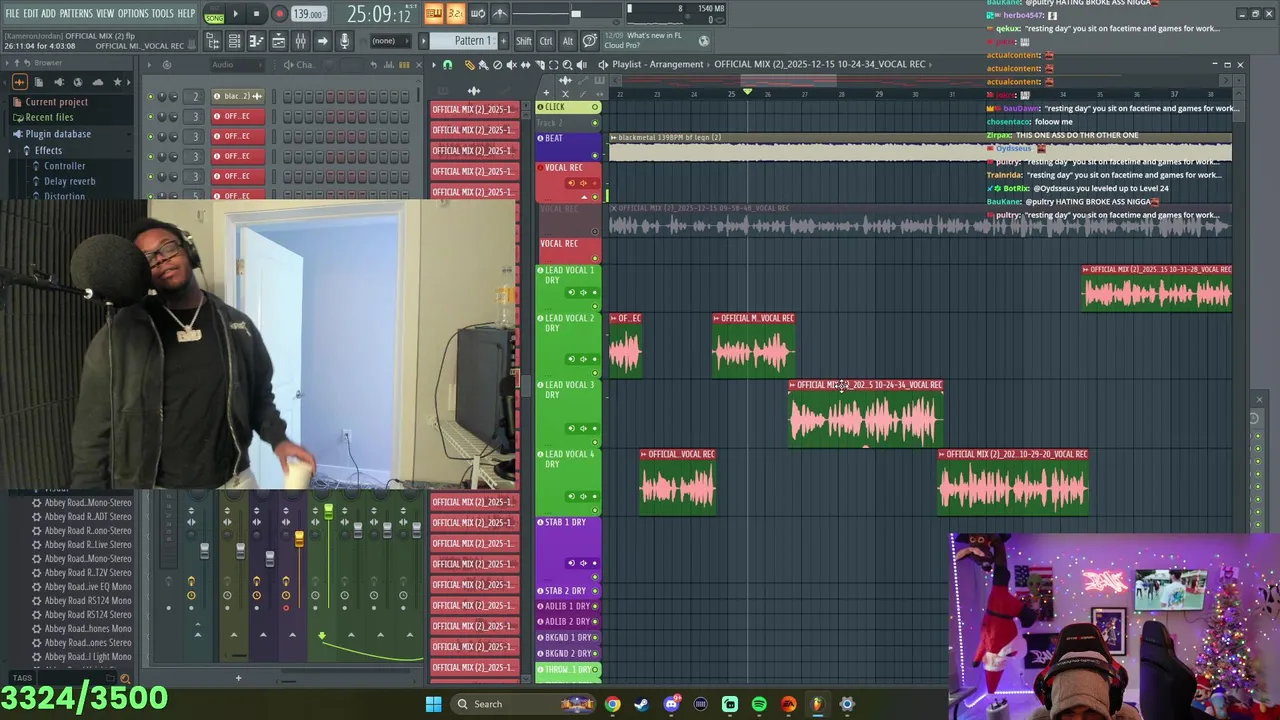Click the globe icon beside news panel
The width and height of the screenshot is (1280, 720).
704,41
